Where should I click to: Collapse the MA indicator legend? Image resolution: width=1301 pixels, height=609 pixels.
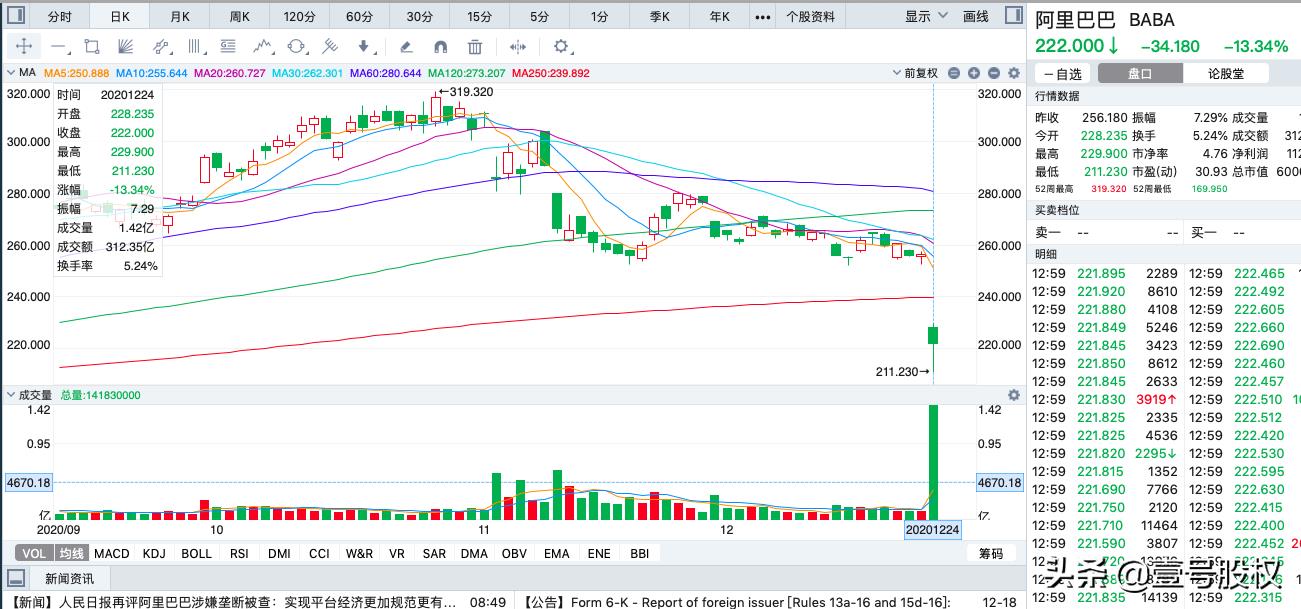click(x=13, y=73)
